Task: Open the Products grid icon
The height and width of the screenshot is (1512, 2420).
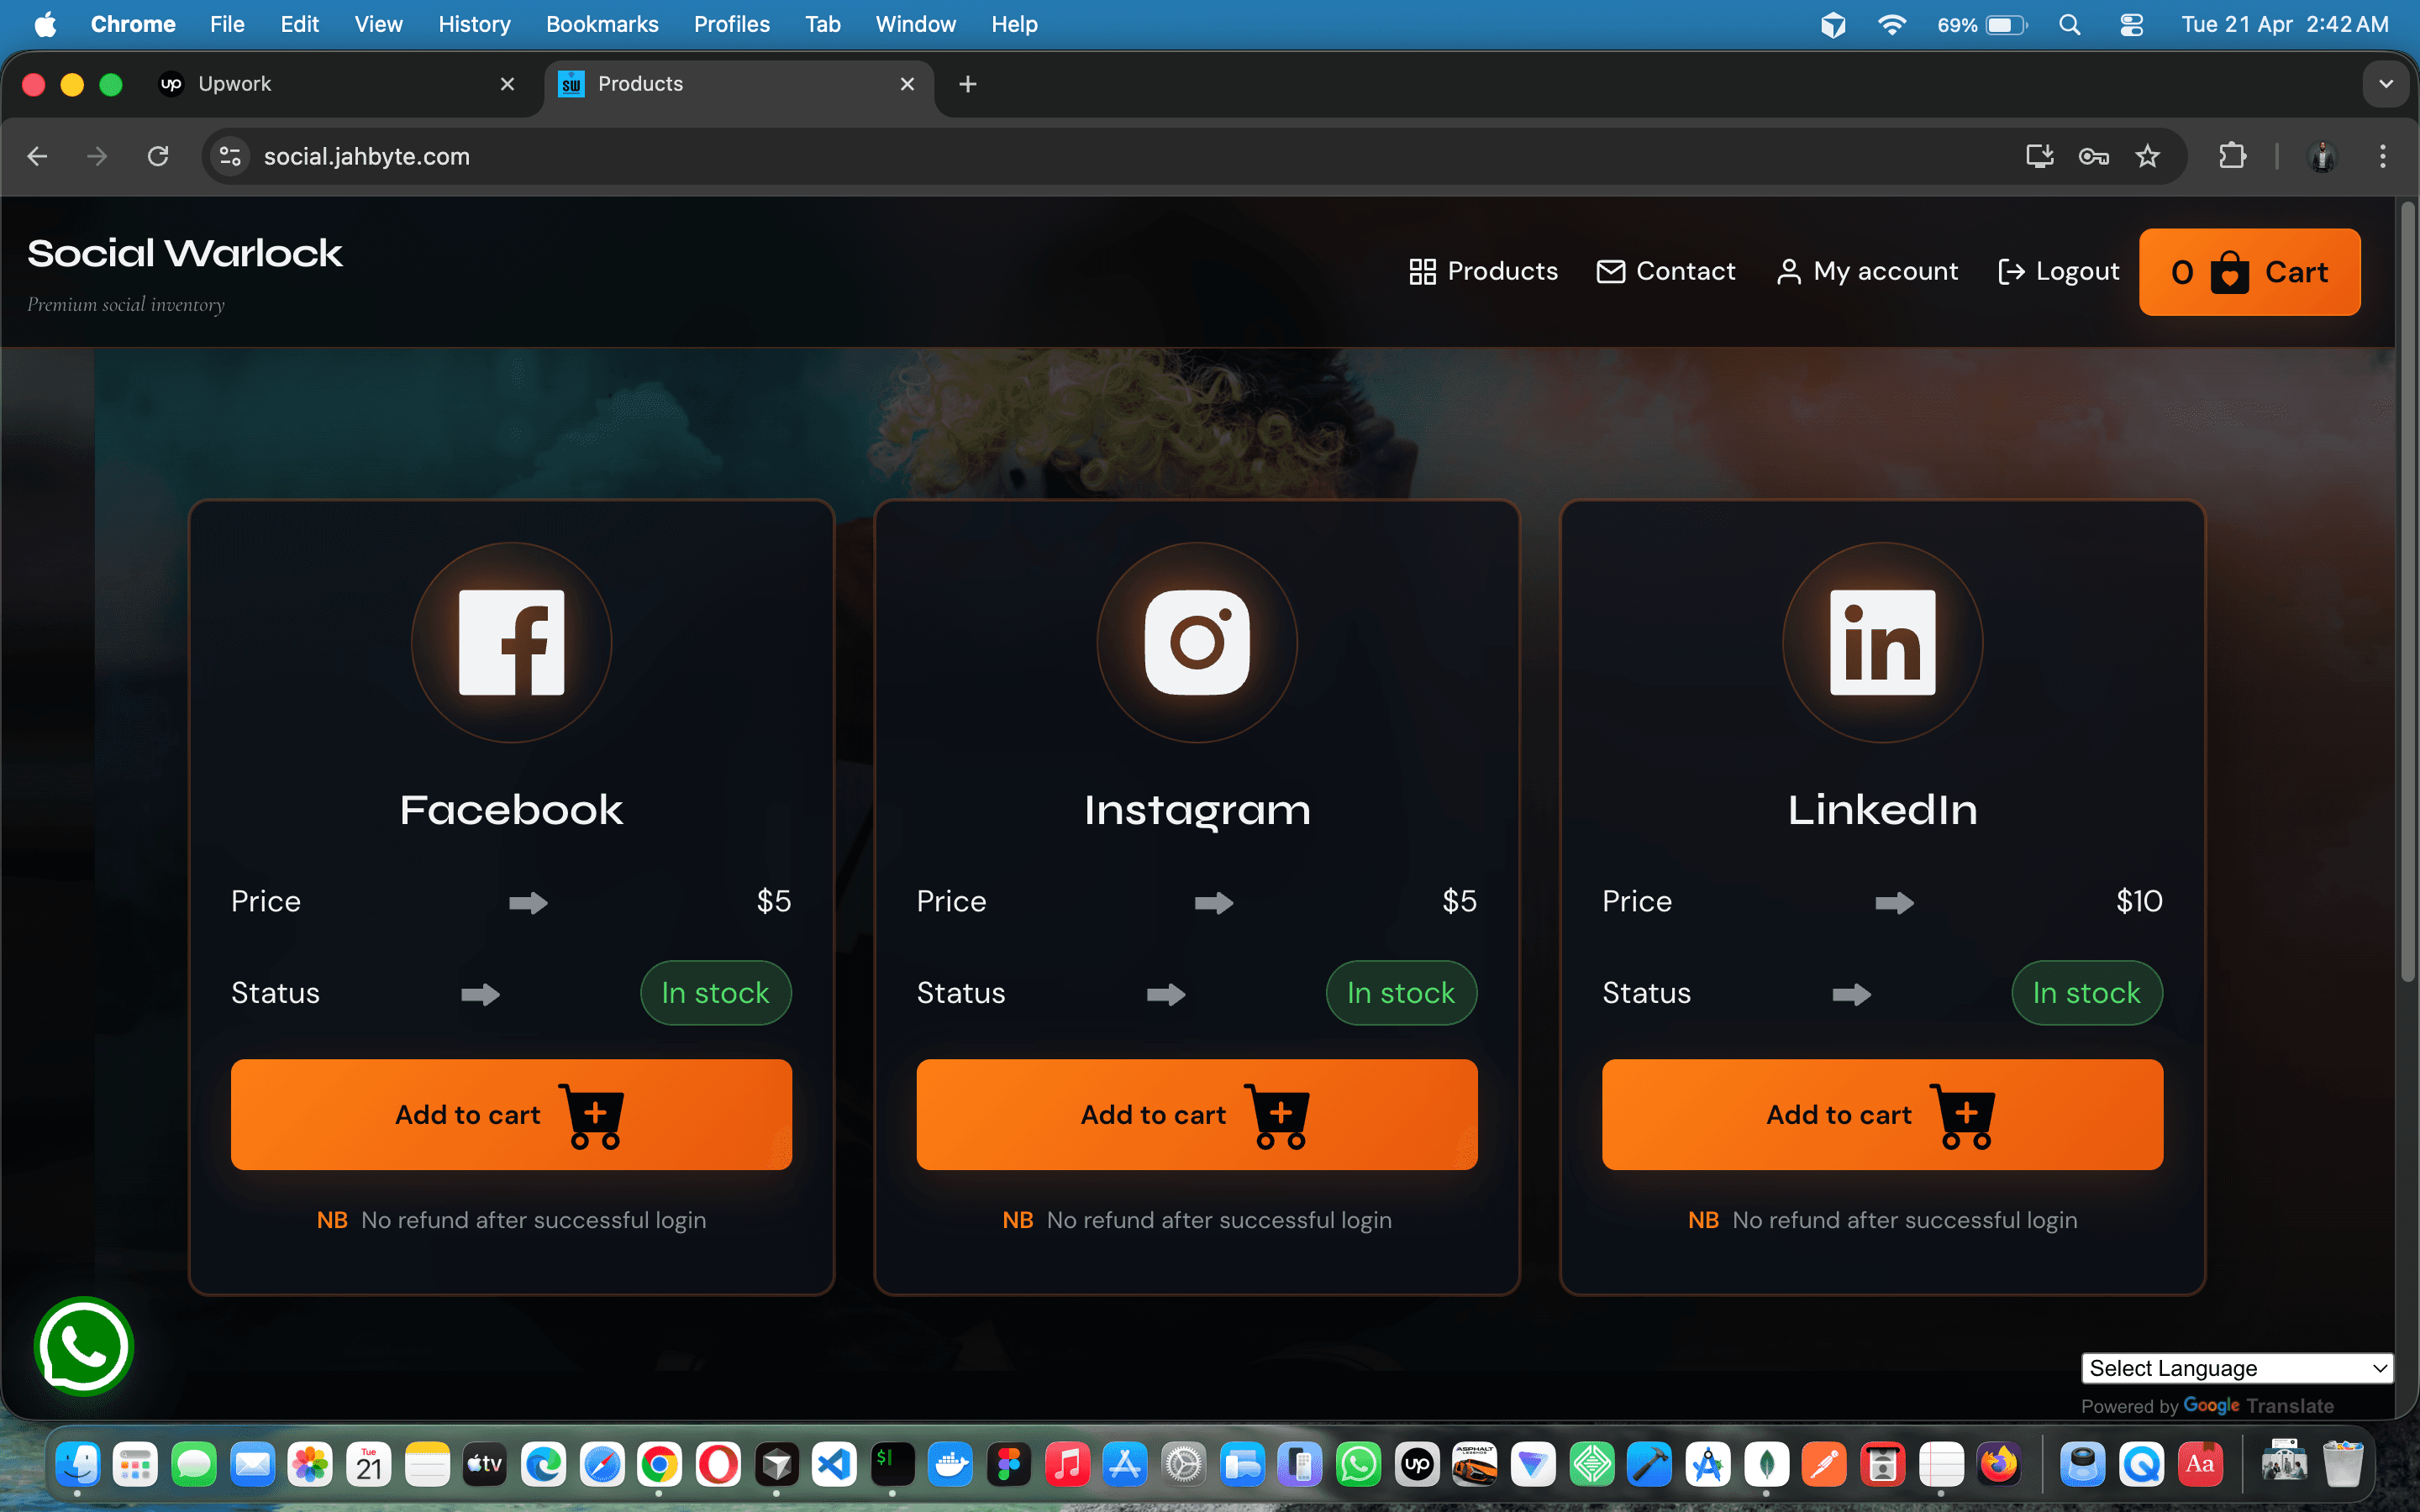Action: click(x=1421, y=271)
